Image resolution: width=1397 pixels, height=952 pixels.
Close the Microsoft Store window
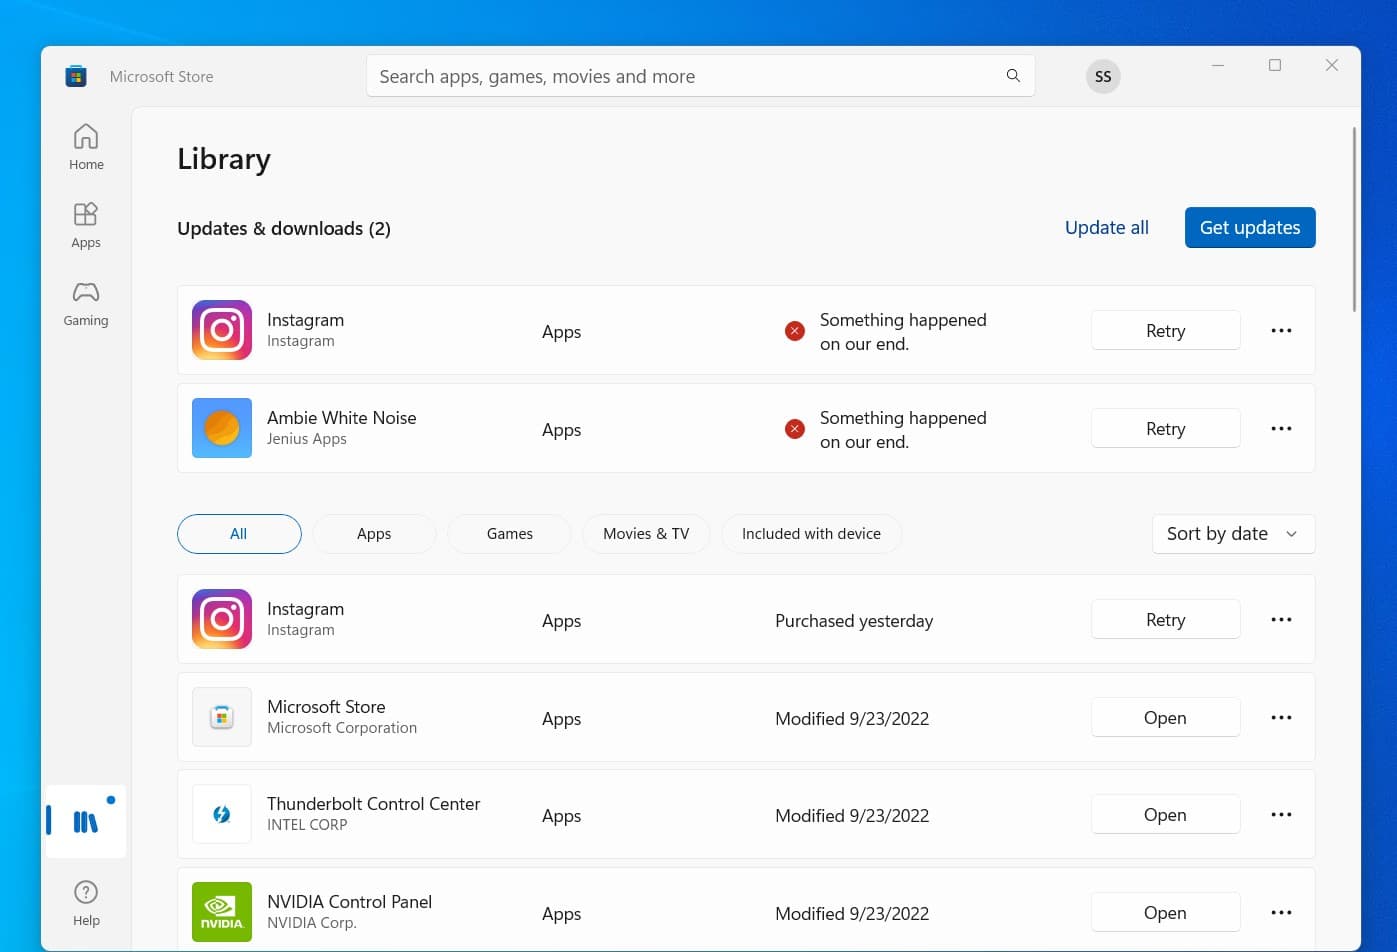[1332, 65]
